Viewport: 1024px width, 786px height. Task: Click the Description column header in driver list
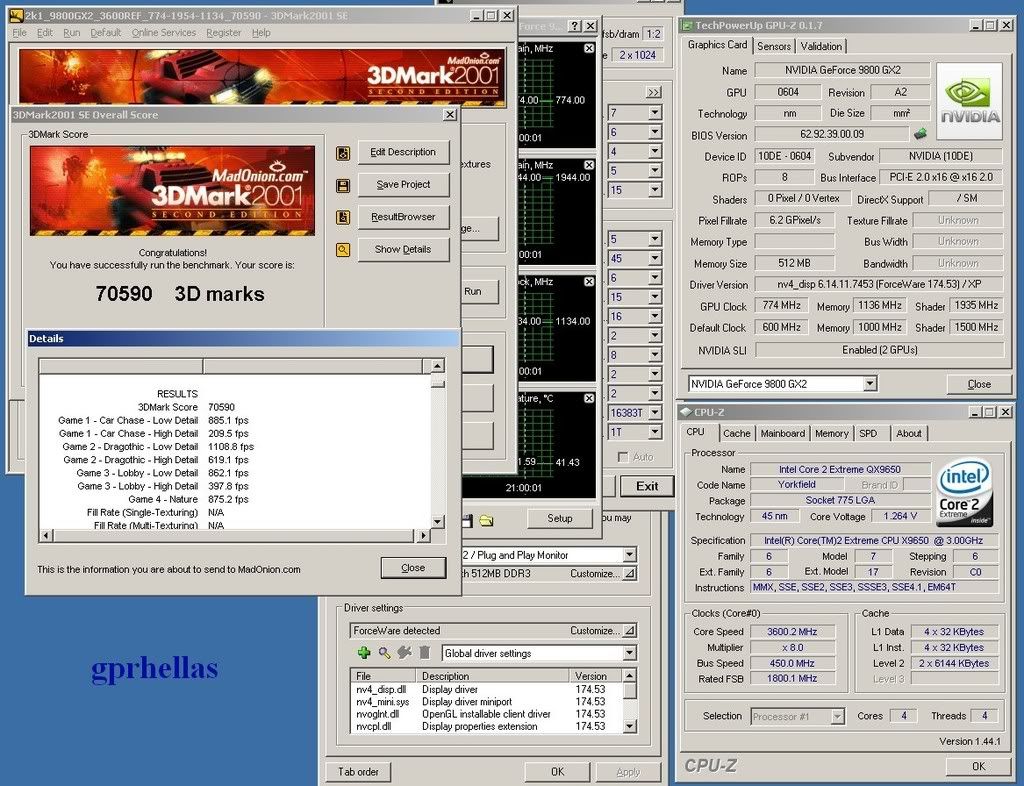(x=492, y=676)
